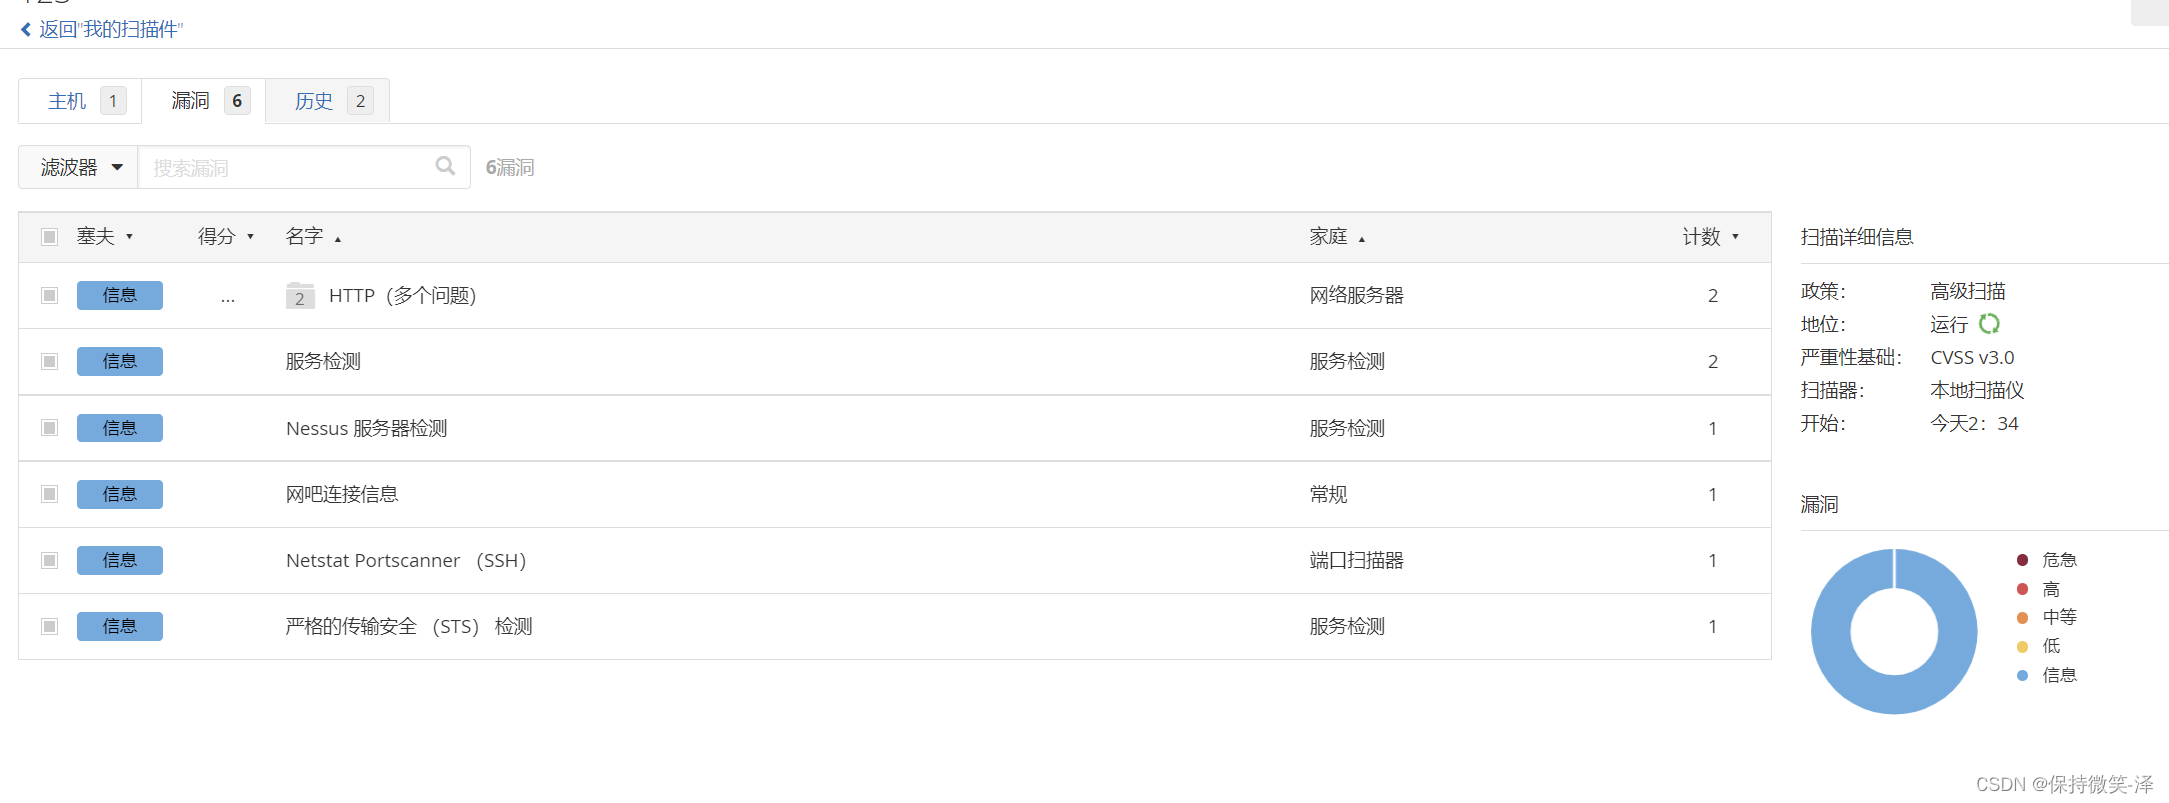Click the running scan refresh icon
Viewport: 2169px width, 803px height.
click(1989, 324)
